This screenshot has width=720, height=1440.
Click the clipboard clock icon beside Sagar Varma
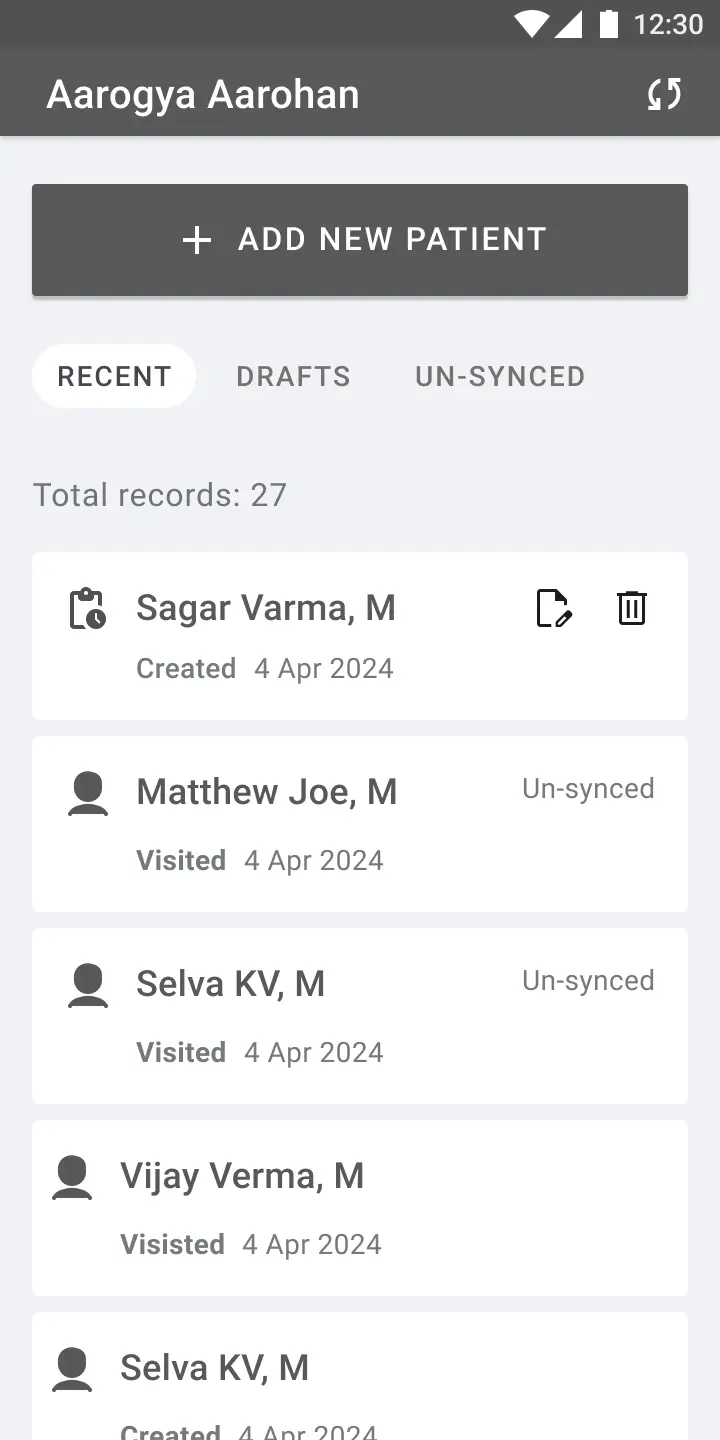pos(87,608)
